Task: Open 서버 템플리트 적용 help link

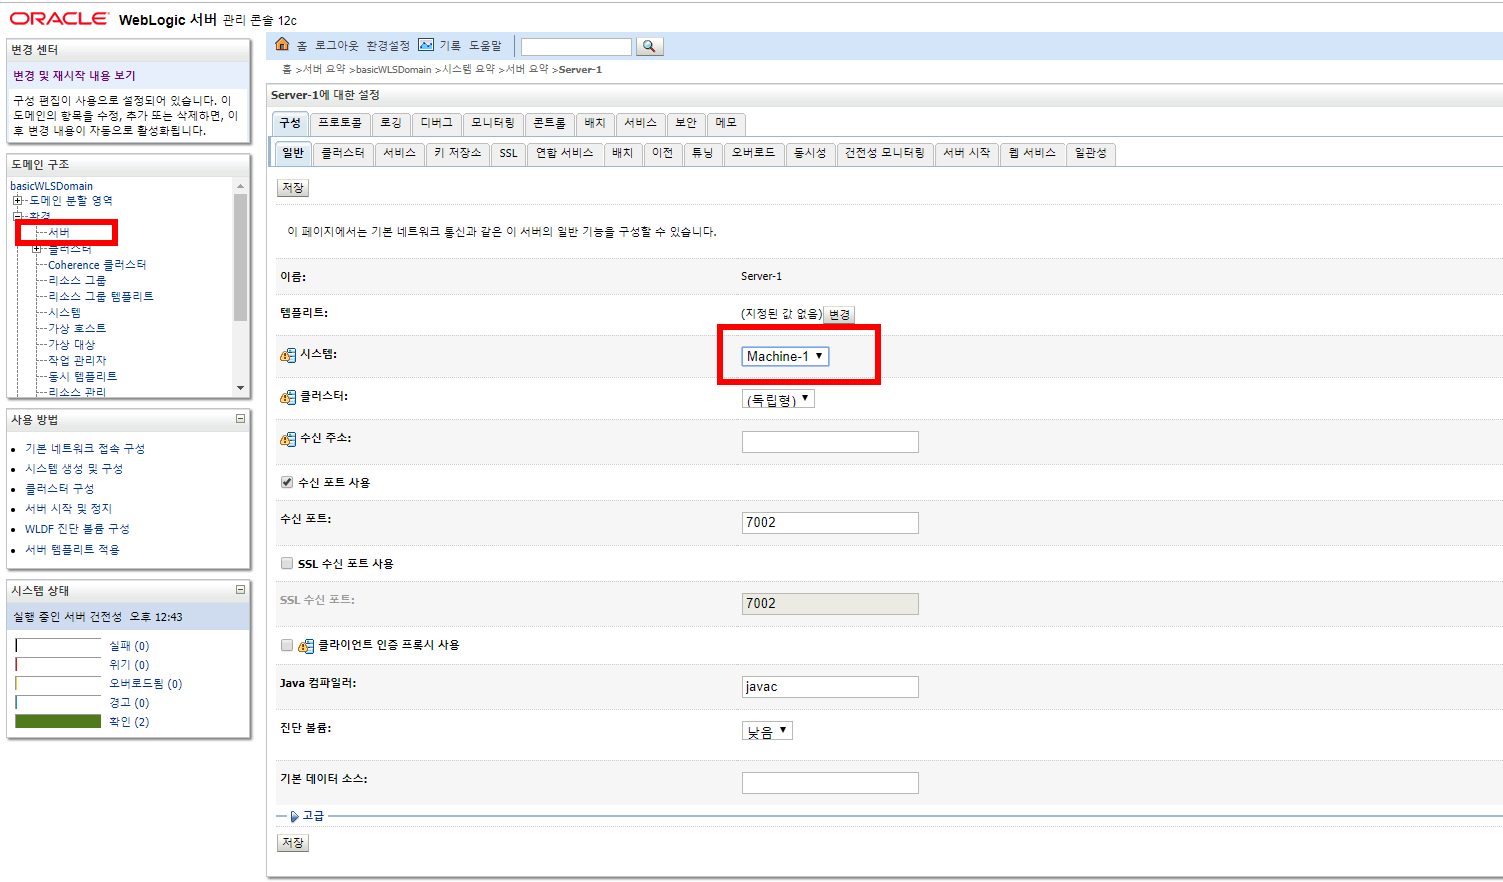Action: pyautogui.click(x=72, y=550)
